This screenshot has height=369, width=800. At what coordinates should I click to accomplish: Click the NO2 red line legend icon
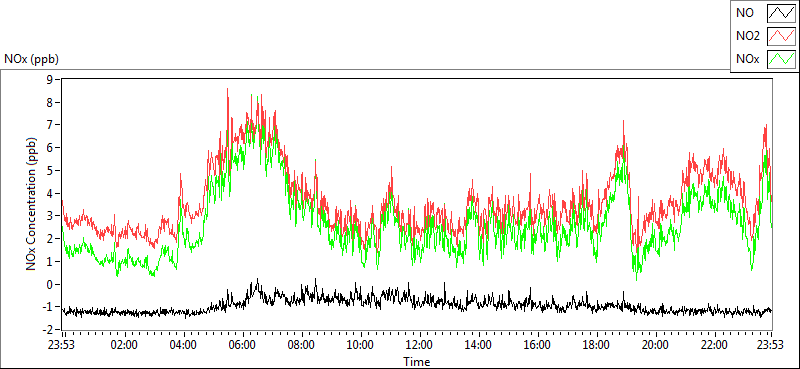pos(782,36)
